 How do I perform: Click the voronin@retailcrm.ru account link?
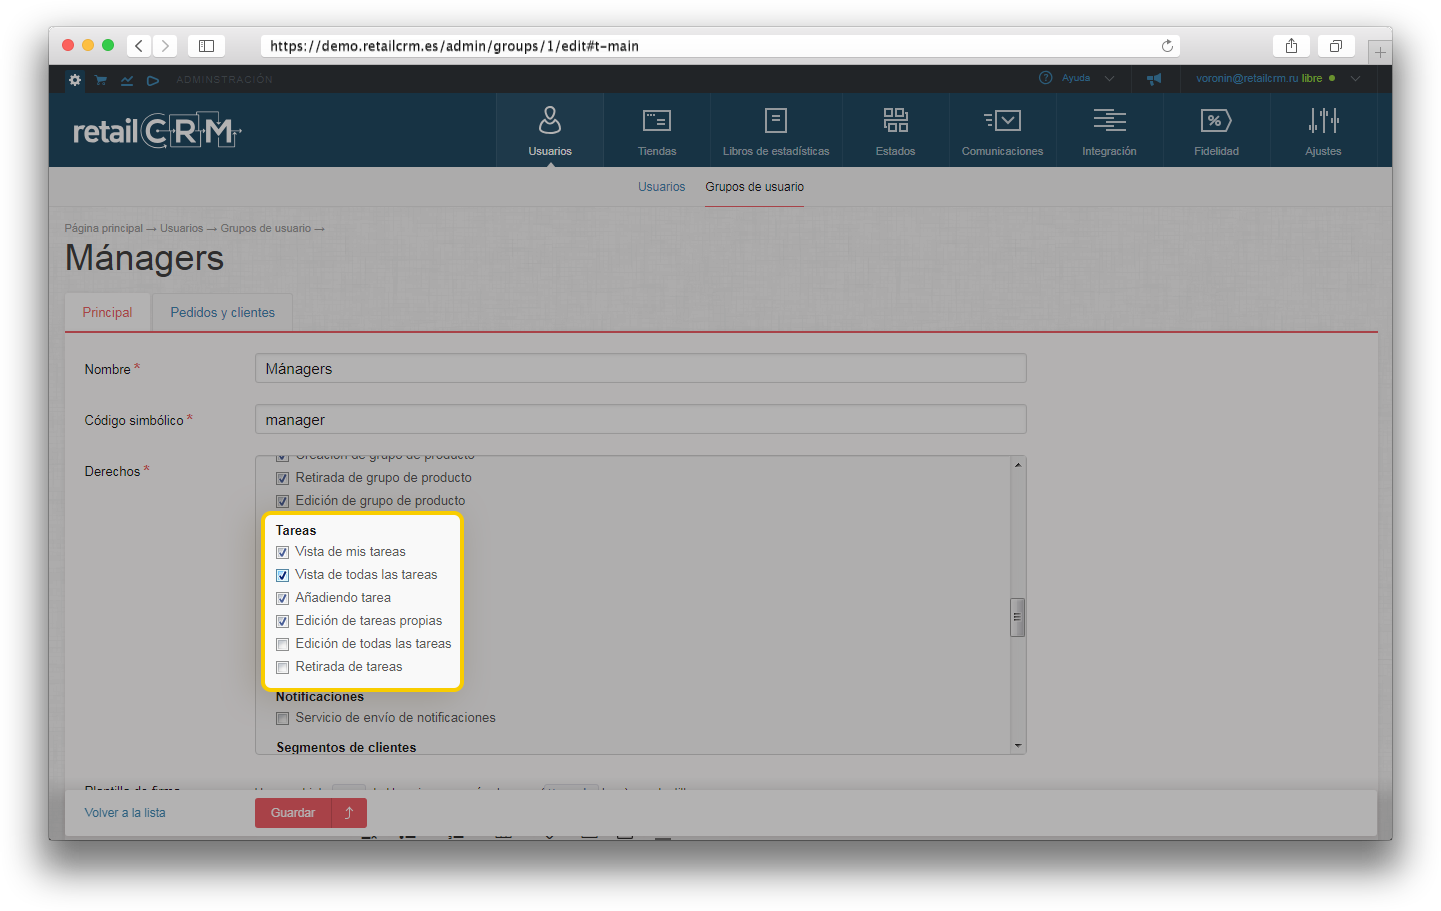click(1247, 78)
